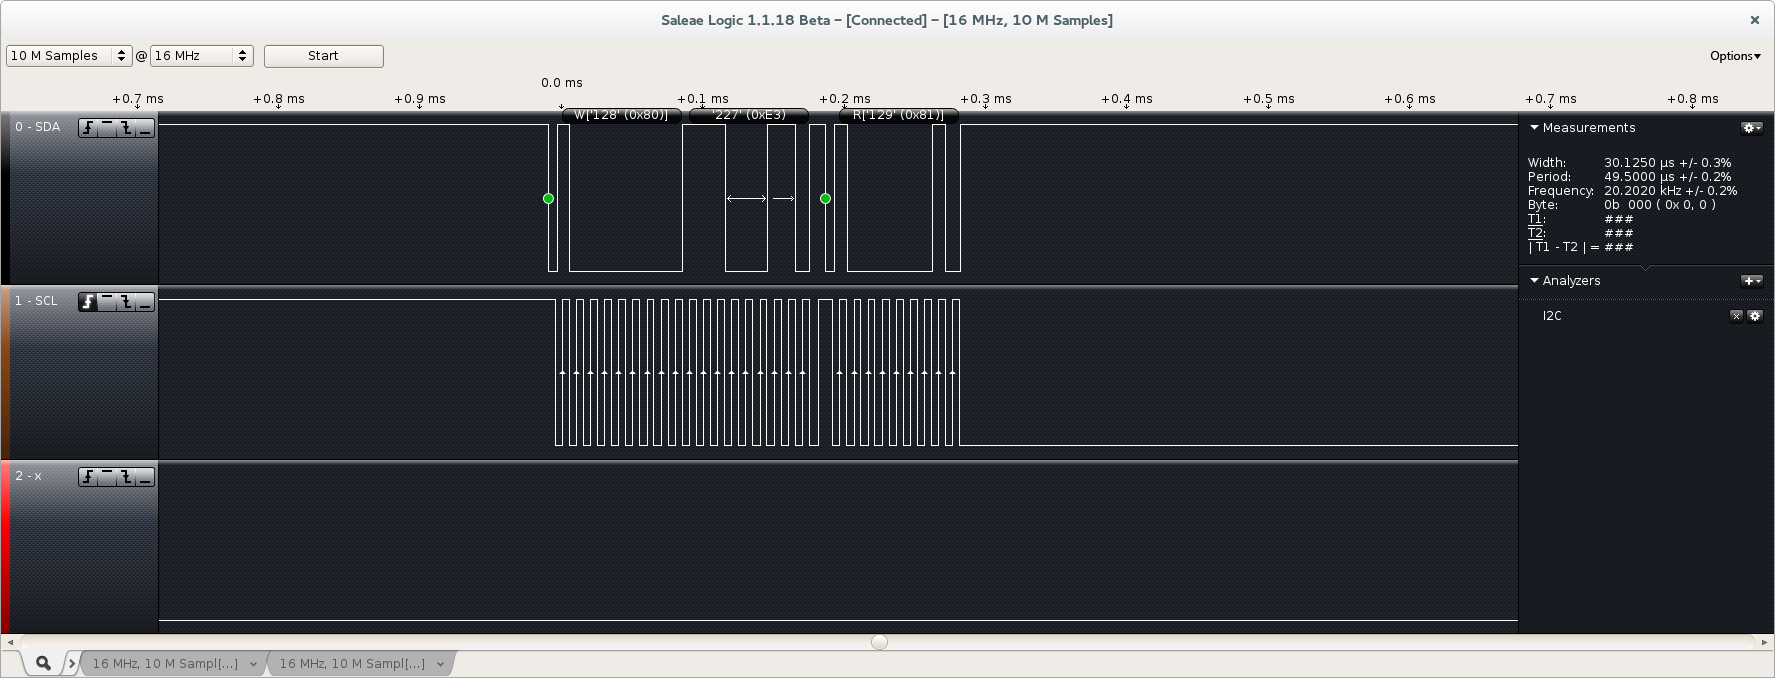Click the 0.0 ms time origin marker
The width and height of the screenshot is (1775, 678).
click(561, 83)
